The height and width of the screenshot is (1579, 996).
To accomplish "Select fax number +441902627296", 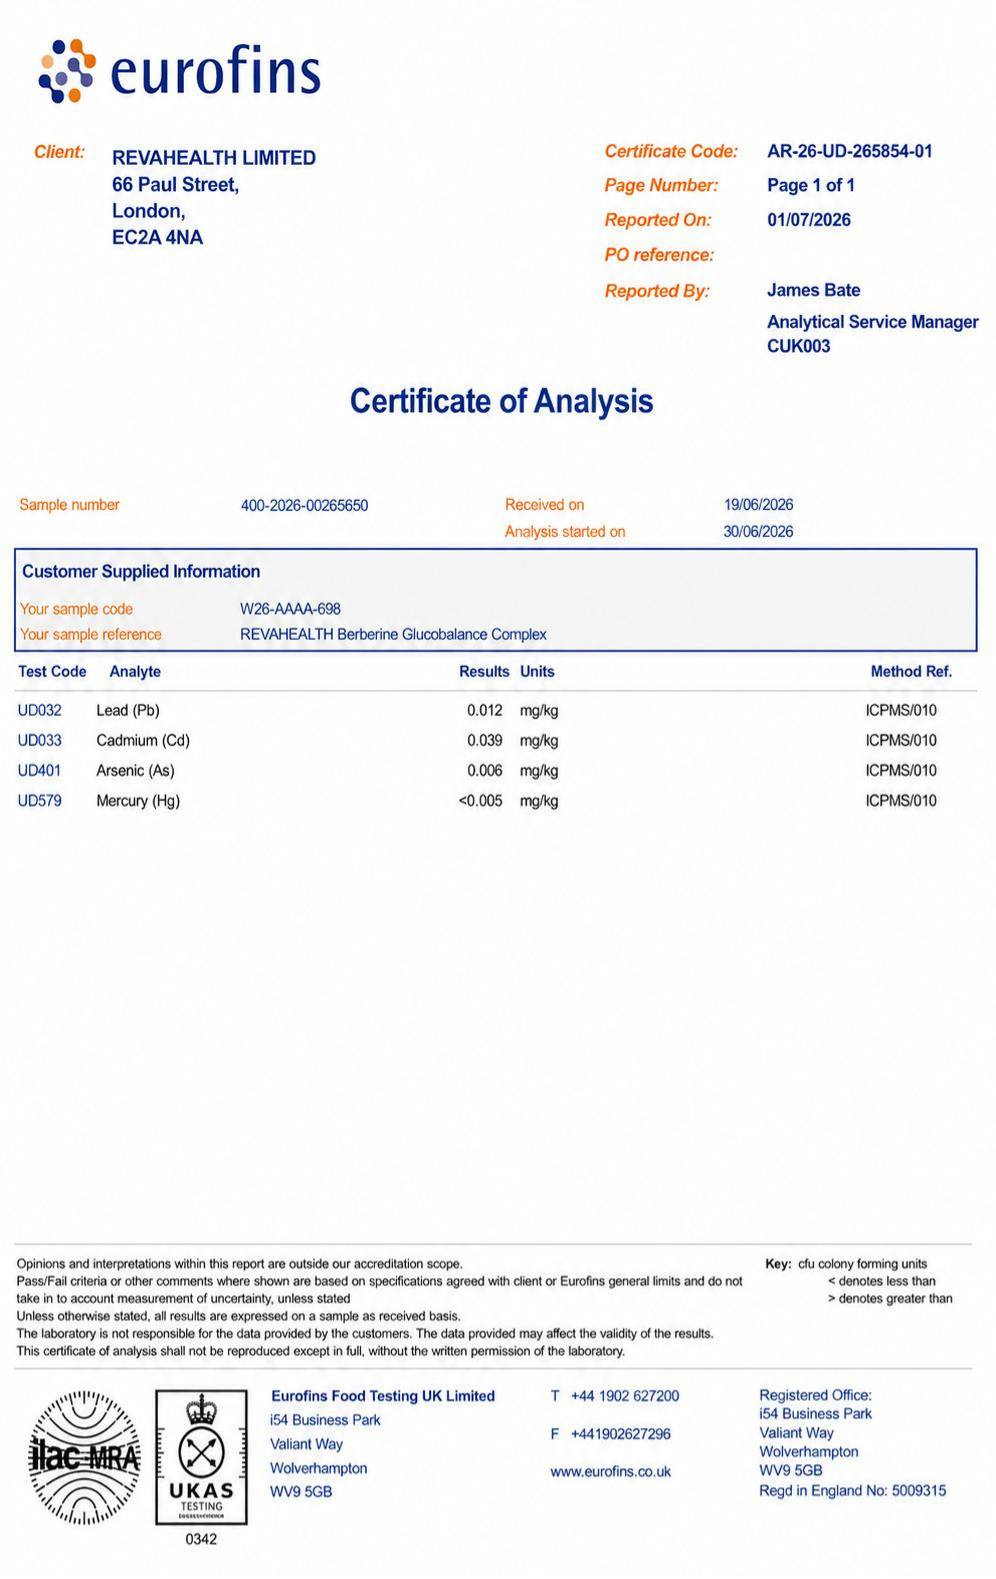I will pos(621,1434).
